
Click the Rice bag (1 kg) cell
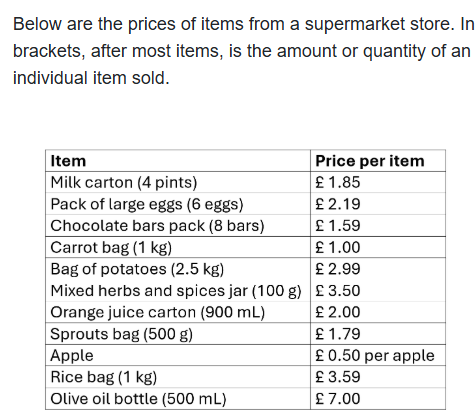178,377
